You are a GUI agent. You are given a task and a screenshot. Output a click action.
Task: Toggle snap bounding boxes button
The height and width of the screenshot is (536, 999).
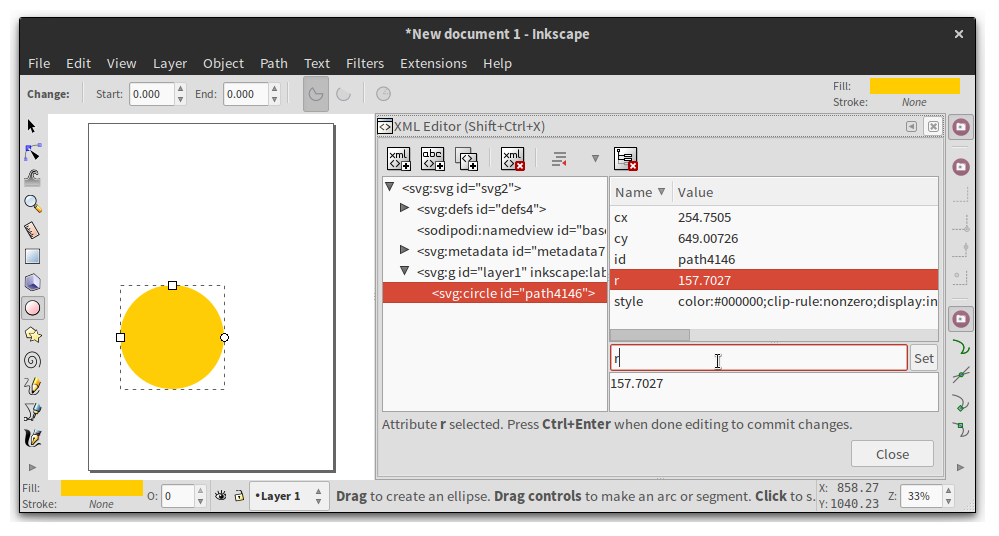(x=961, y=167)
